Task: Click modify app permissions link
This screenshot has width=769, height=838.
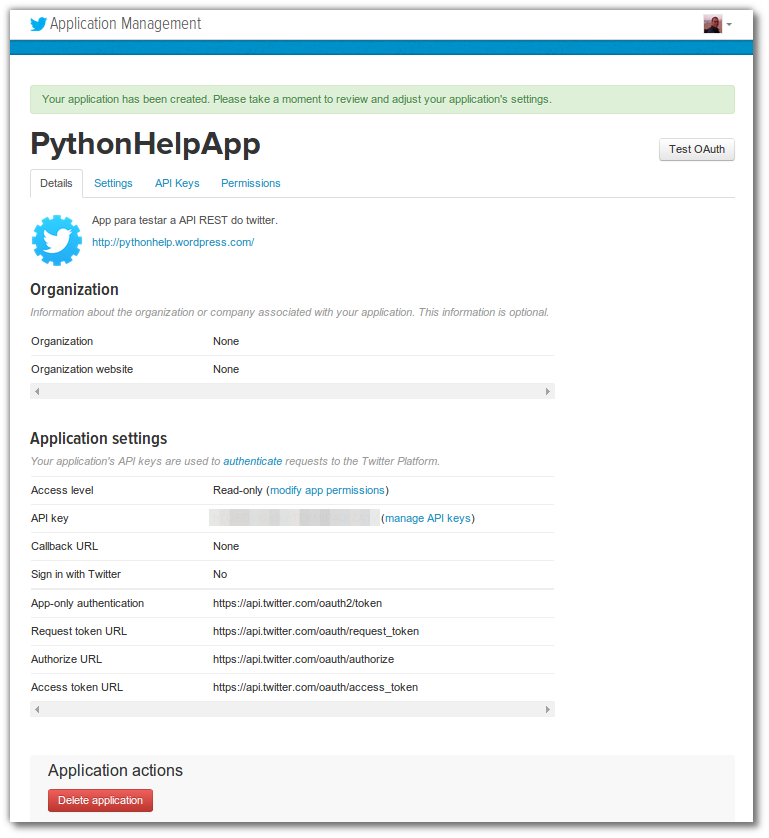Action: (327, 490)
